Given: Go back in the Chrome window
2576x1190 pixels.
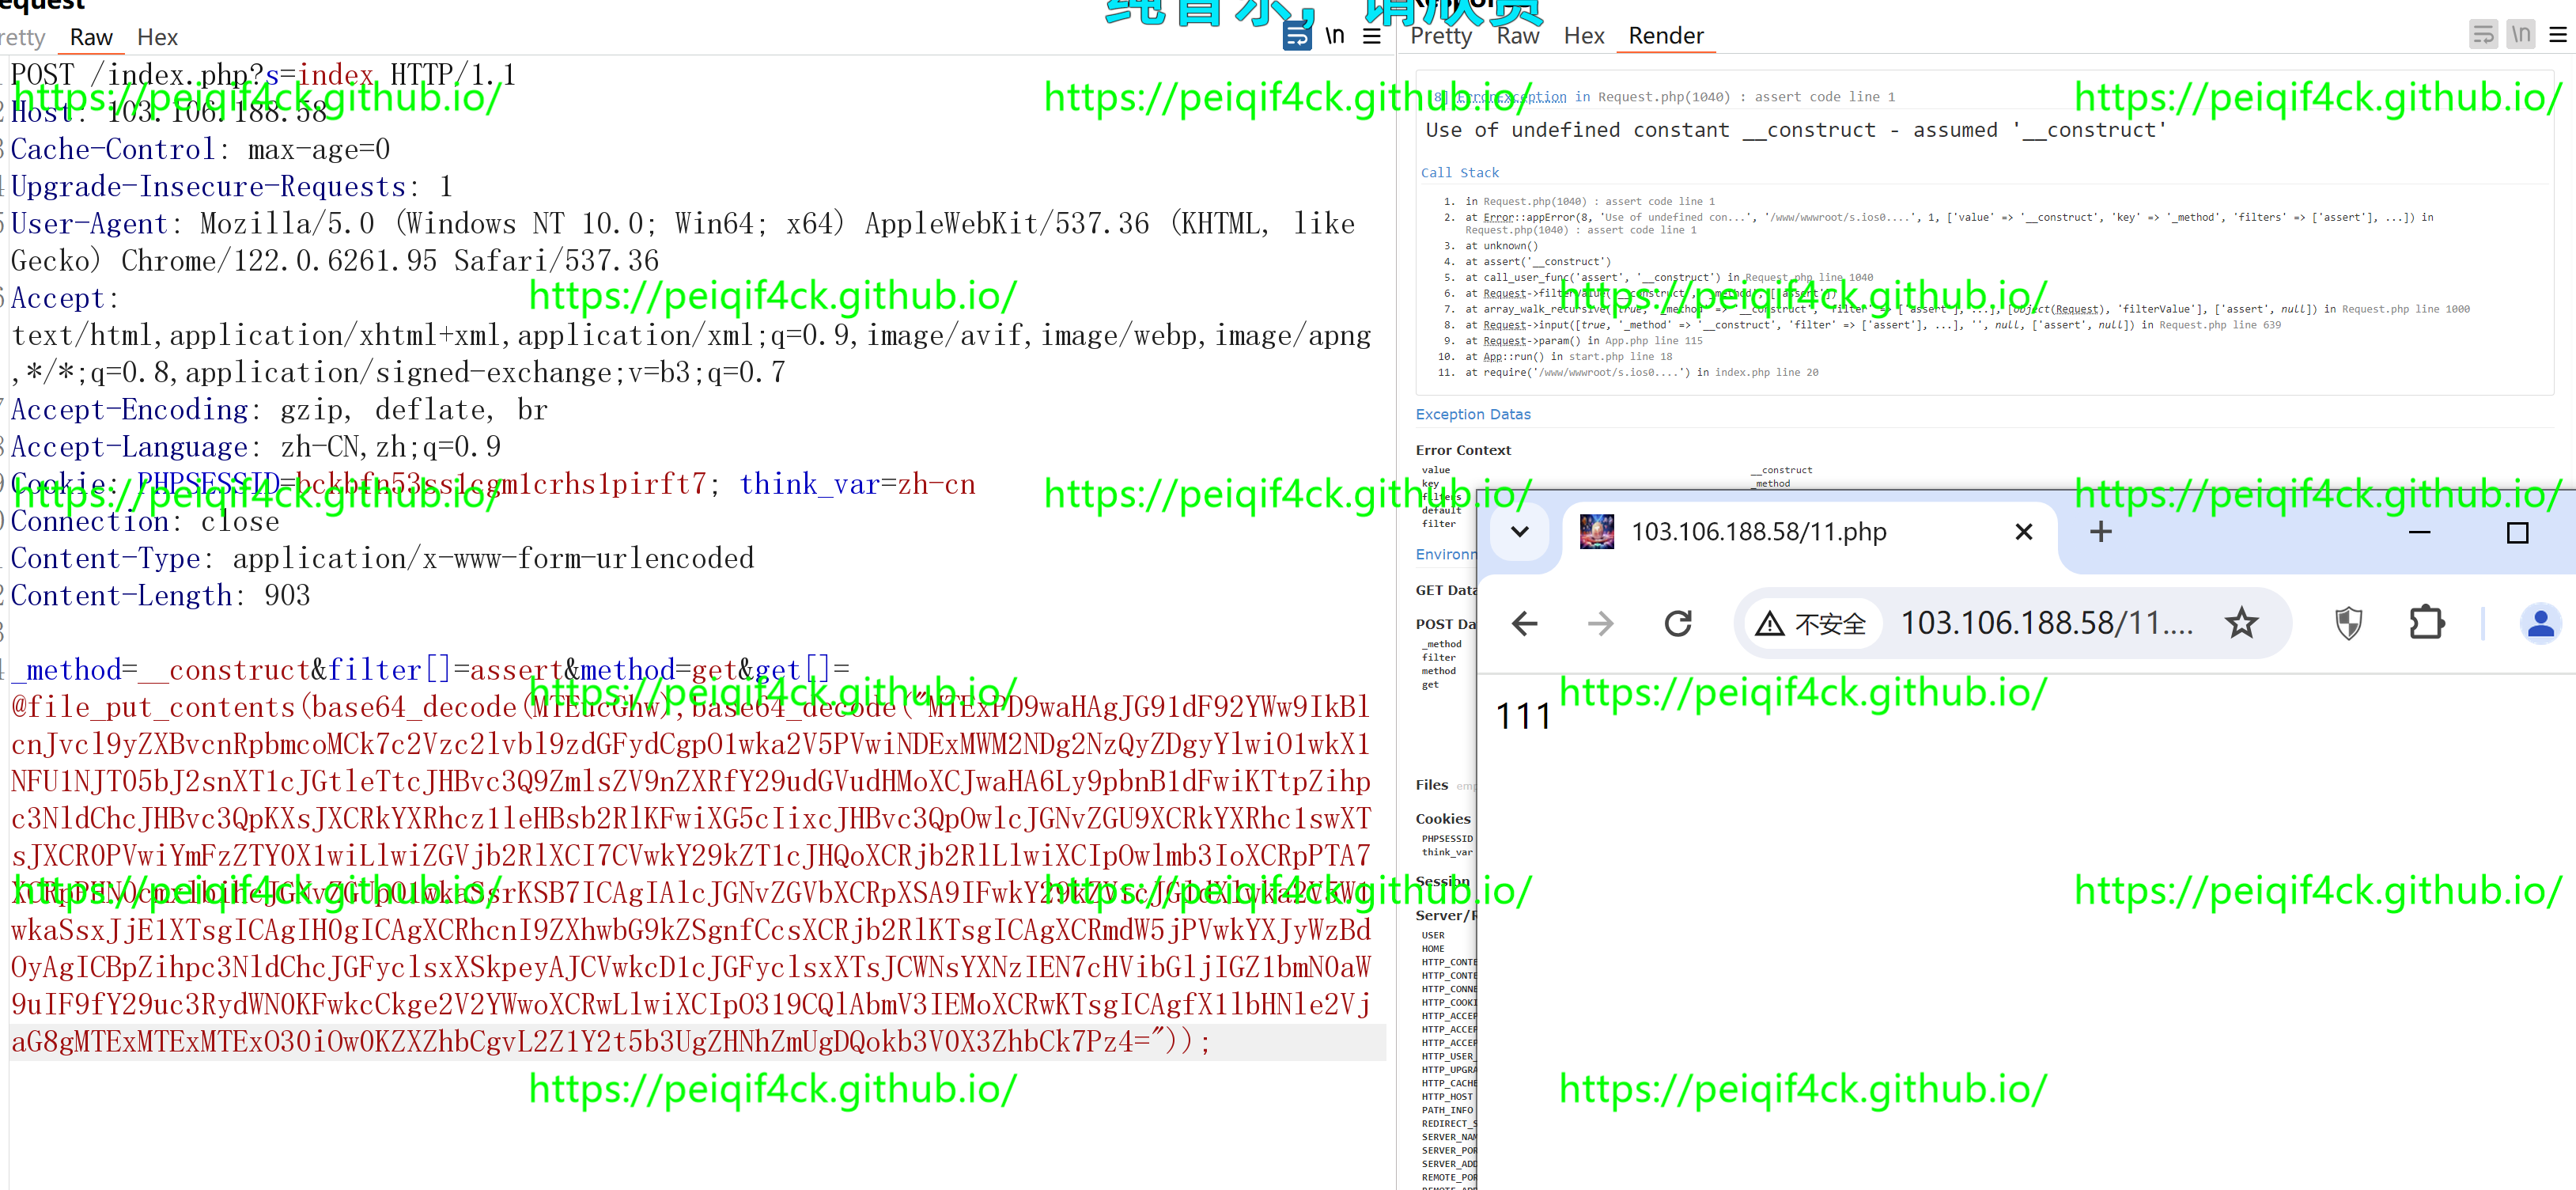Looking at the screenshot, I should 1524,623.
